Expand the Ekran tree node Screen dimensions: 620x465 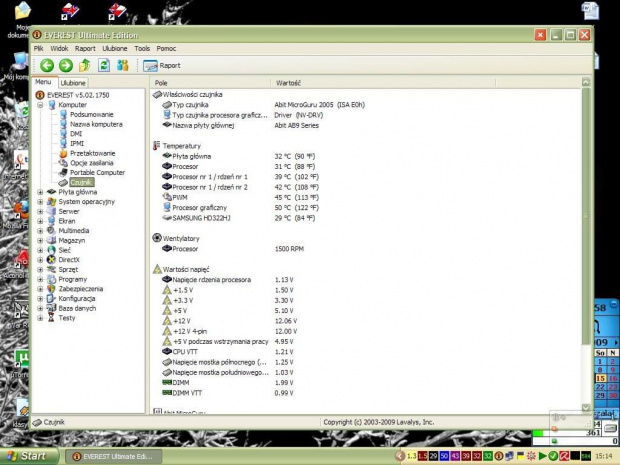(40, 221)
